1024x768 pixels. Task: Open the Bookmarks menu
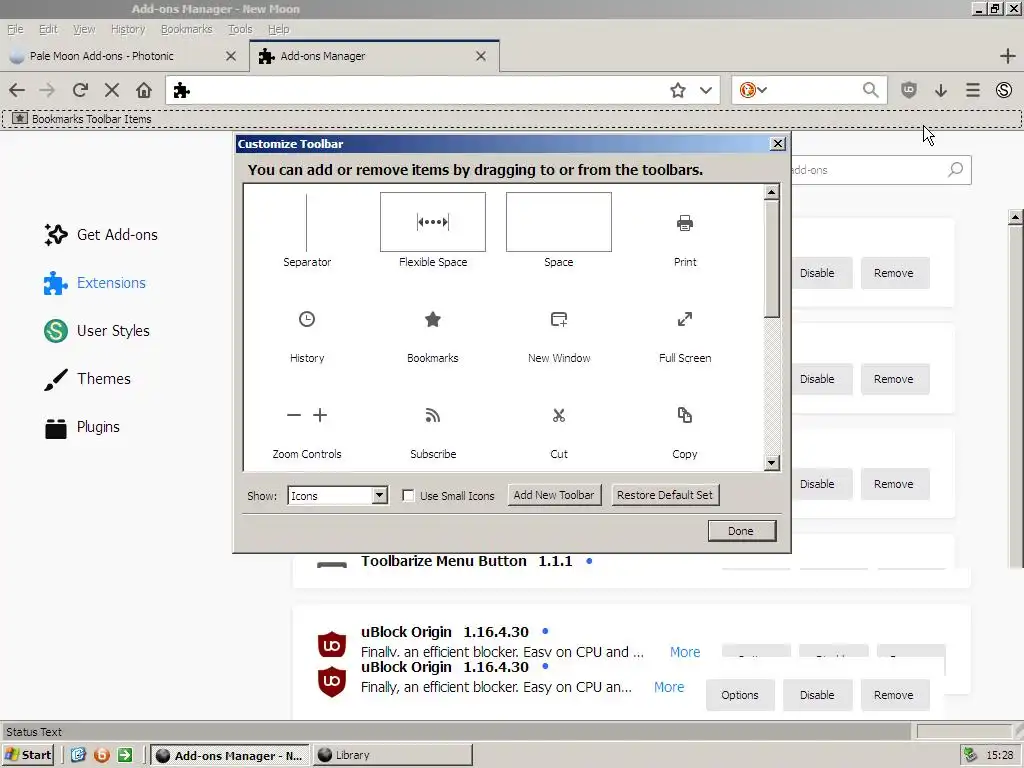(x=187, y=29)
